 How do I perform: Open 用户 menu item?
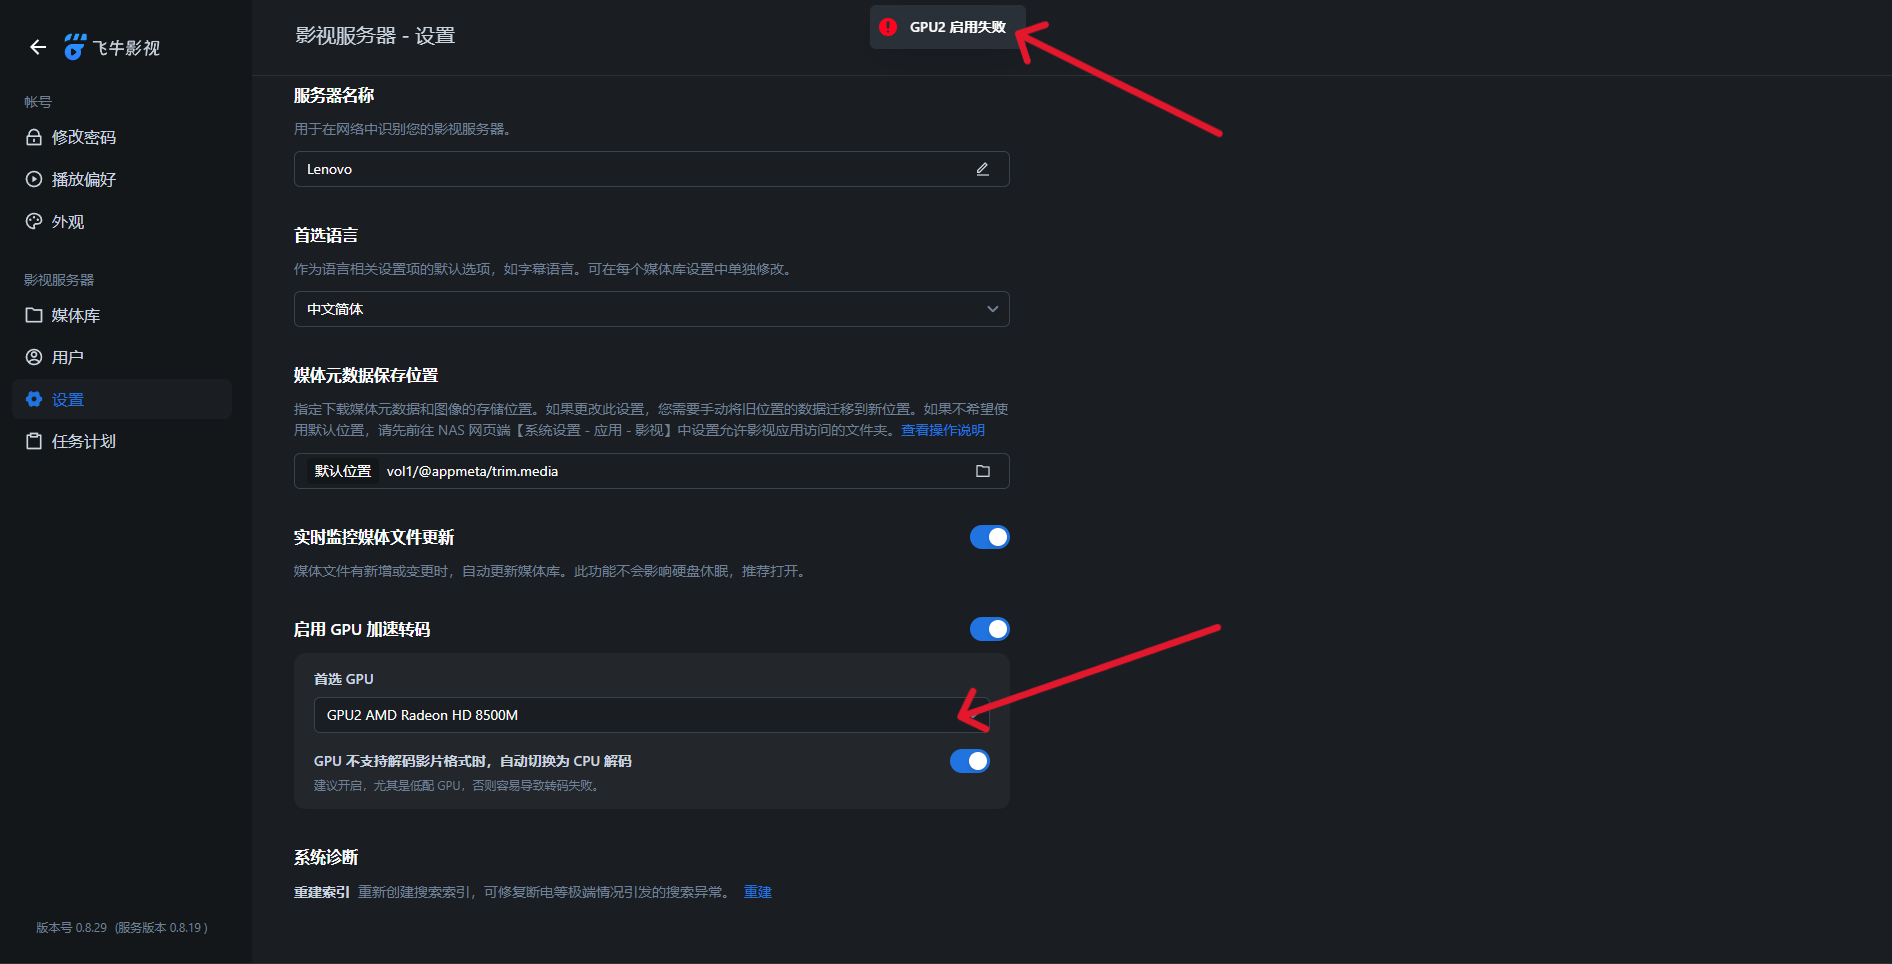[x=122, y=357]
